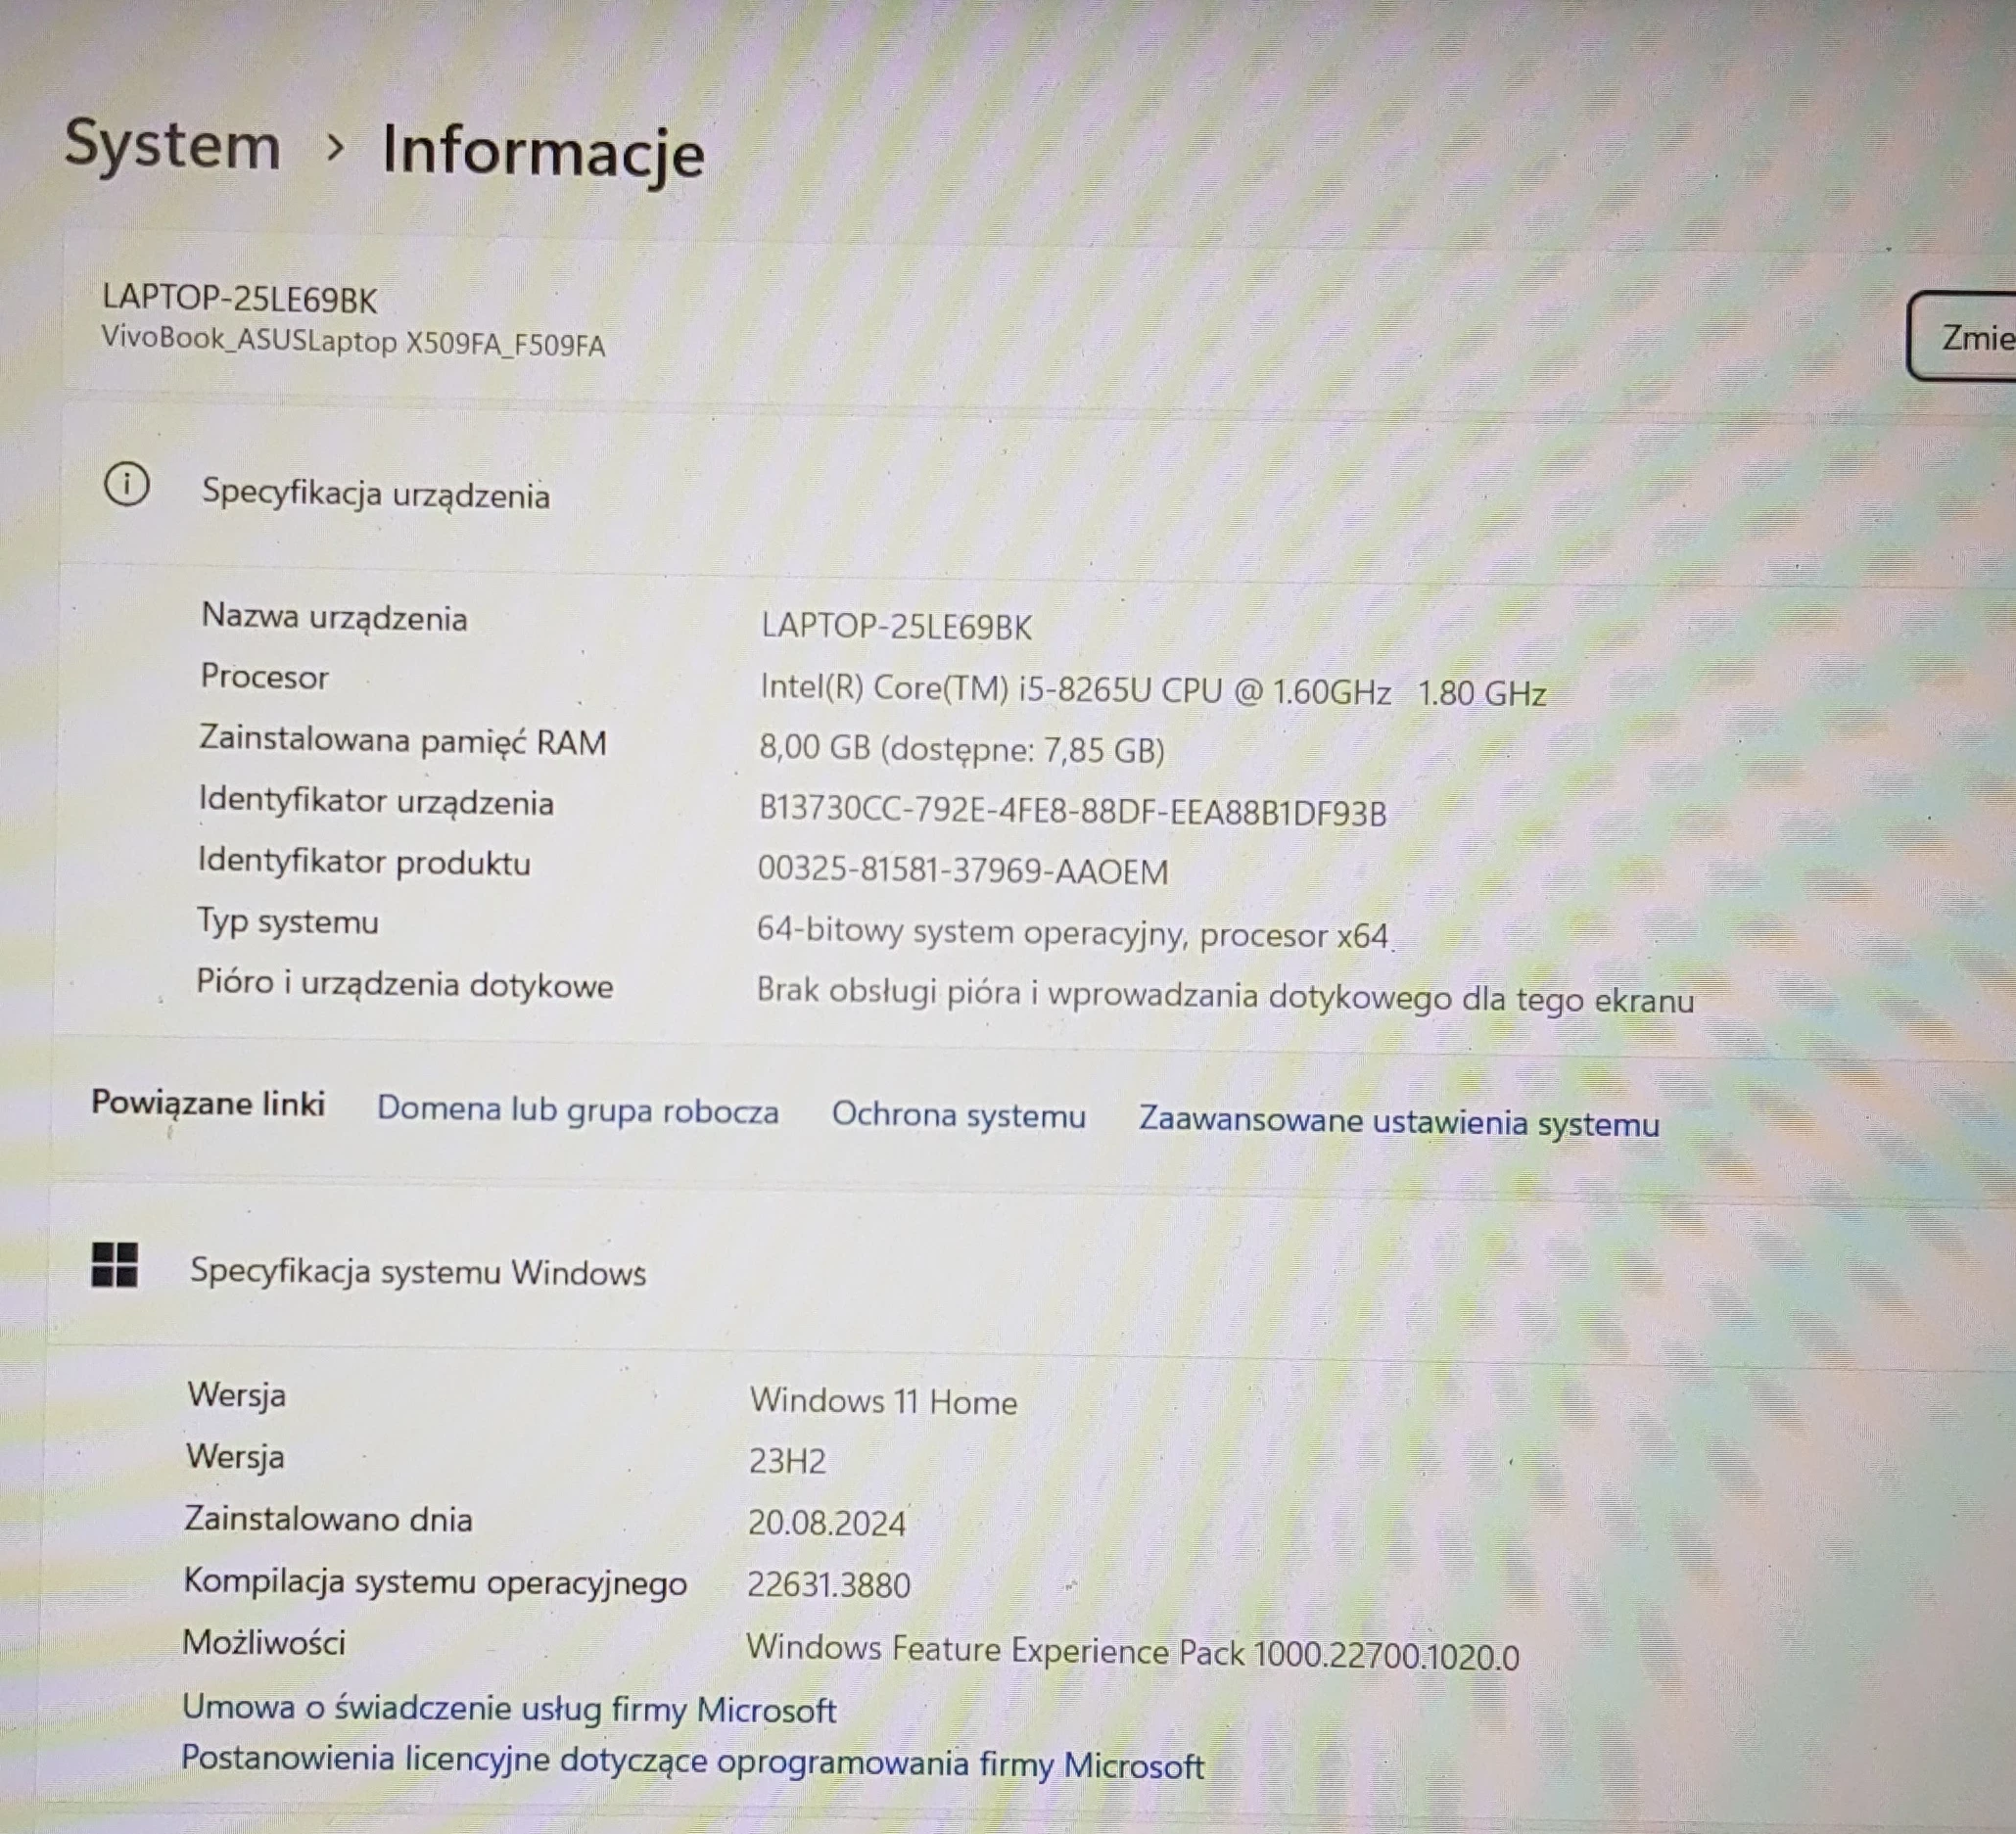2016x1834 pixels.
Task: Select OS build value 22631.3880
Action: click(829, 1585)
